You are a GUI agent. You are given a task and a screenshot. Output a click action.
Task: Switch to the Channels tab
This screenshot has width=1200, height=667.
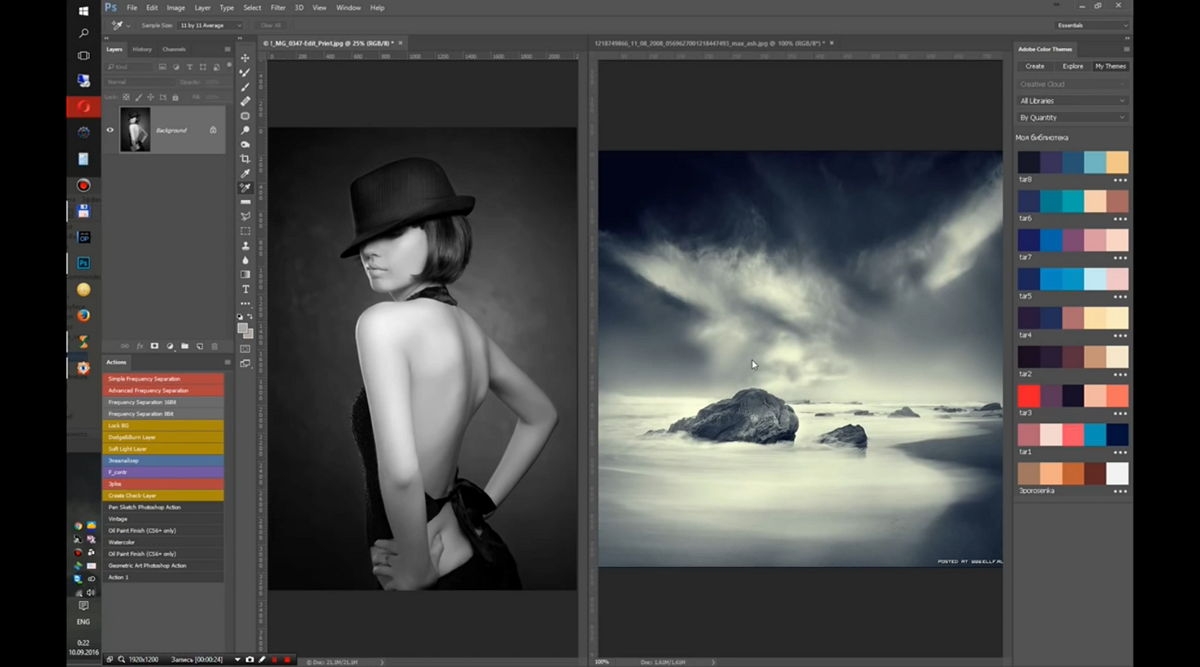click(x=174, y=49)
